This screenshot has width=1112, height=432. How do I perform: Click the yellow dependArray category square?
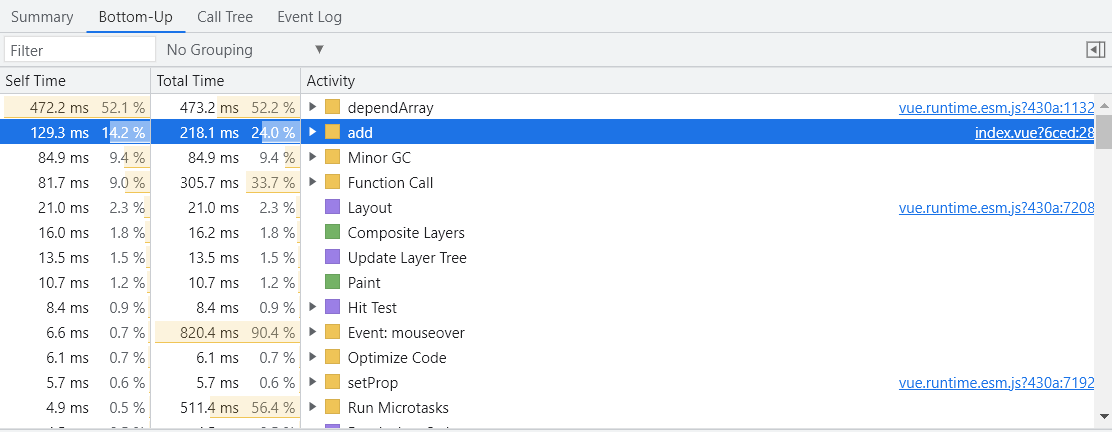coord(333,107)
